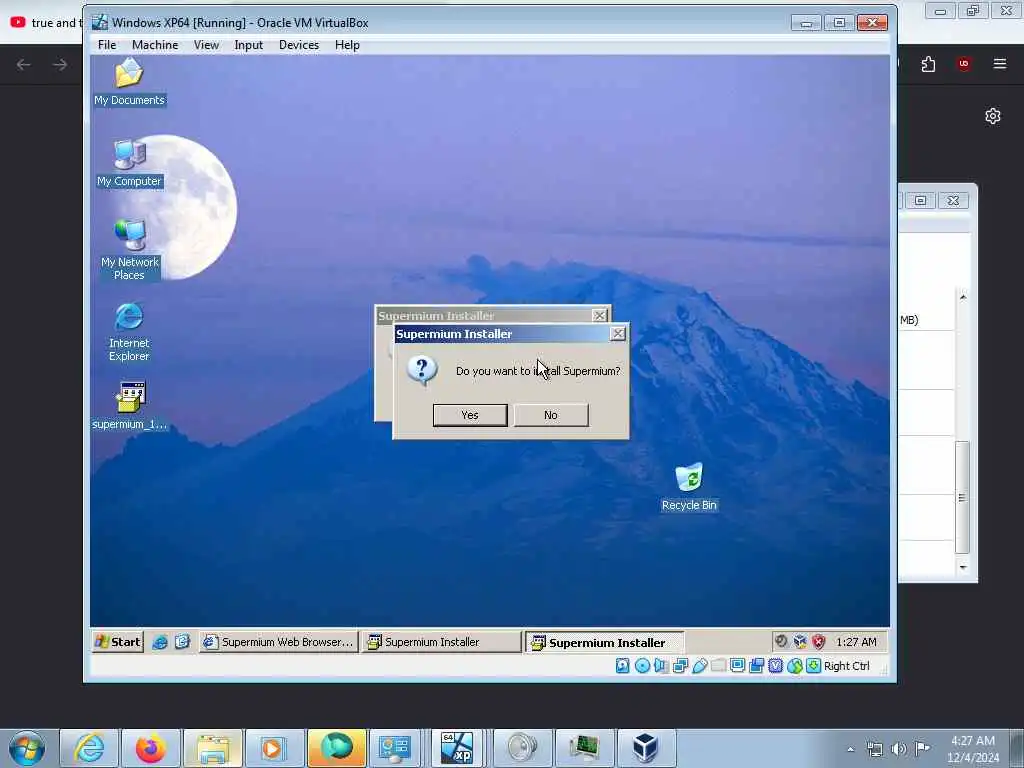Open the VirtualBox Machine menu
The image size is (1024, 768).
point(155,45)
